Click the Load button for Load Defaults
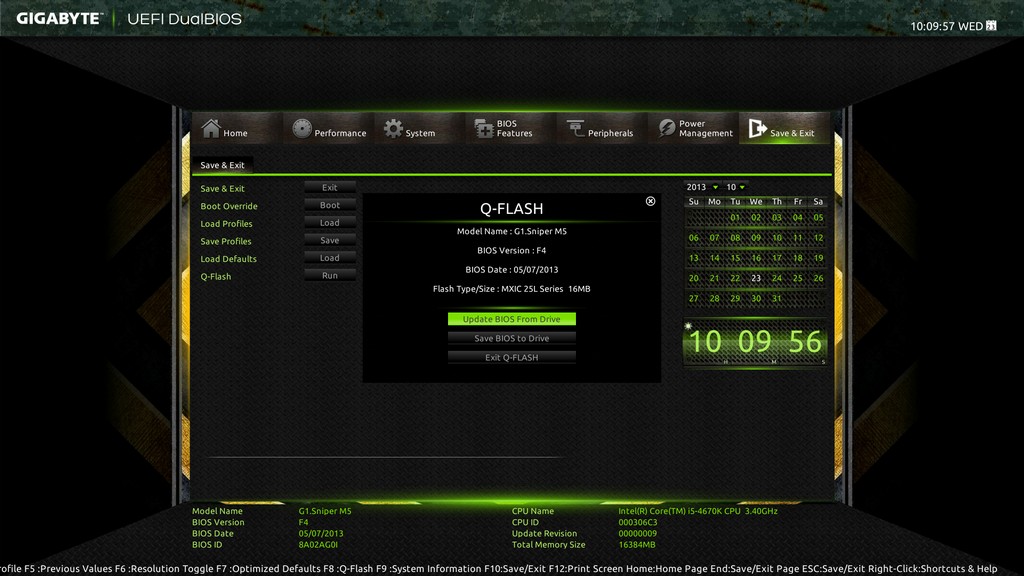This screenshot has height=576, width=1024. [330, 258]
